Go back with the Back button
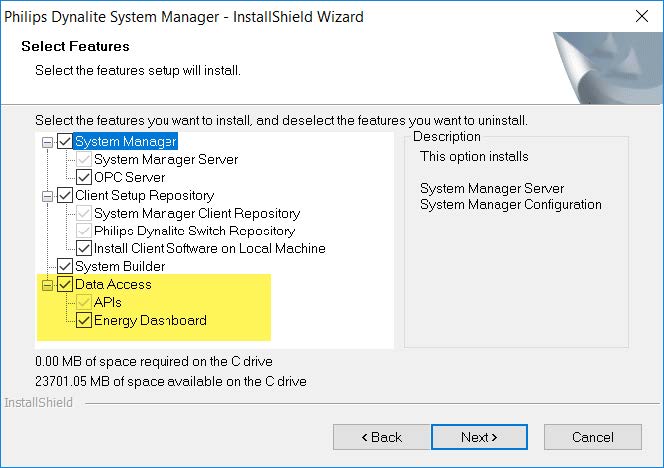This screenshot has width=664, height=468. (382, 437)
